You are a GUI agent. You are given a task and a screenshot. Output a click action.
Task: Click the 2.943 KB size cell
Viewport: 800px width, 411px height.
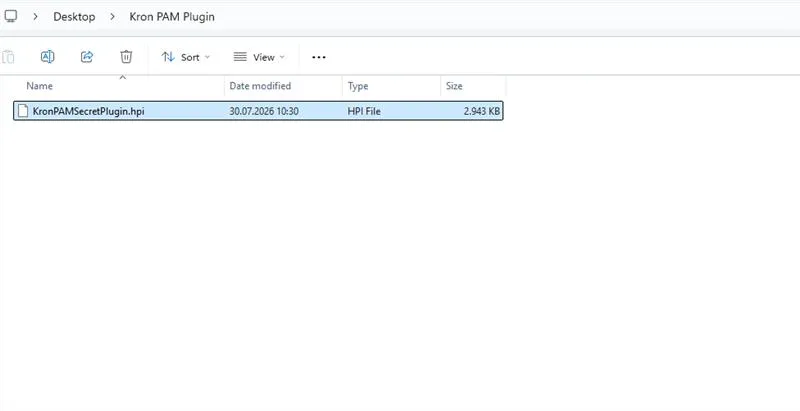click(x=482, y=111)
